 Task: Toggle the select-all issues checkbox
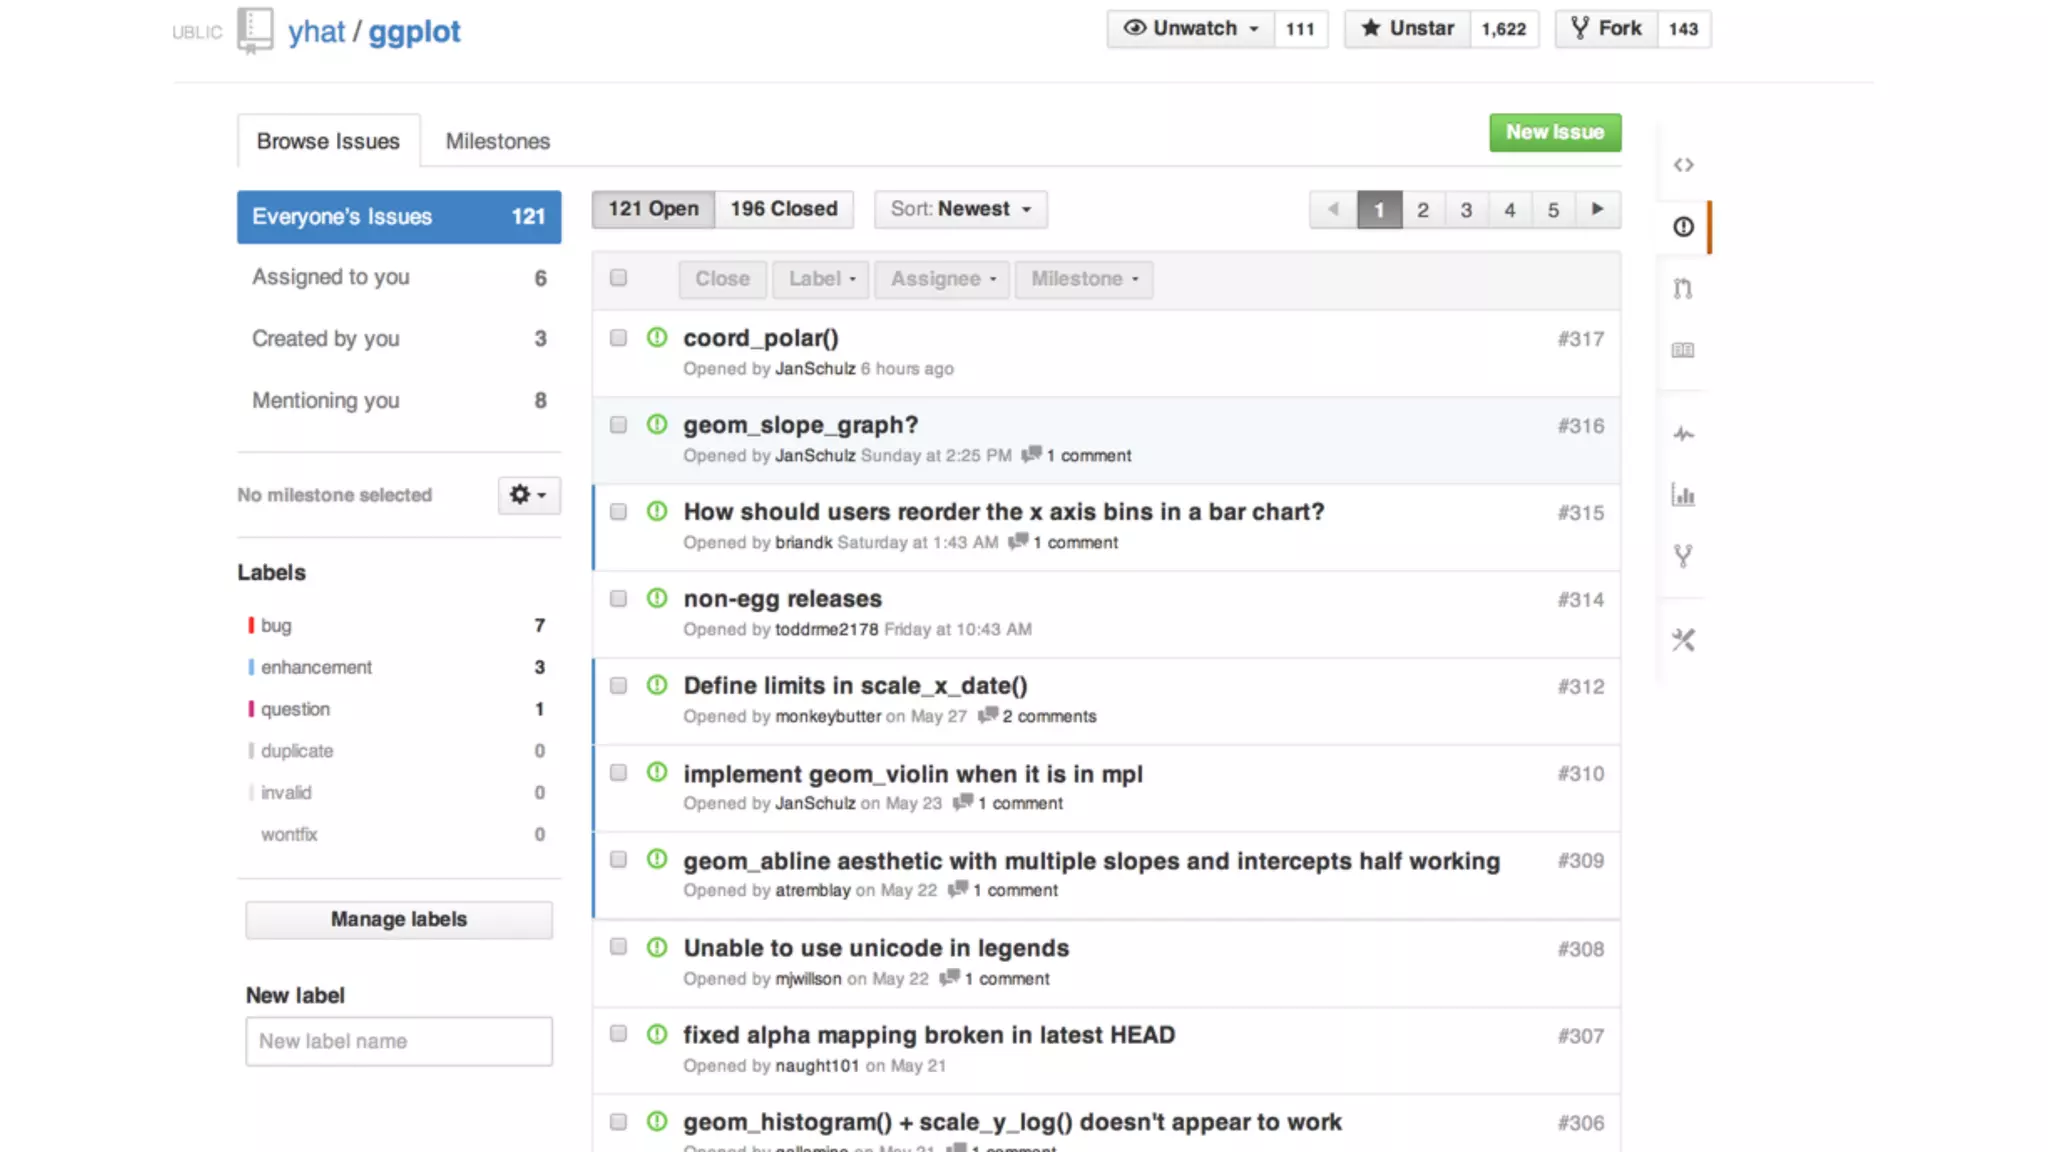(x=618, y=278)
